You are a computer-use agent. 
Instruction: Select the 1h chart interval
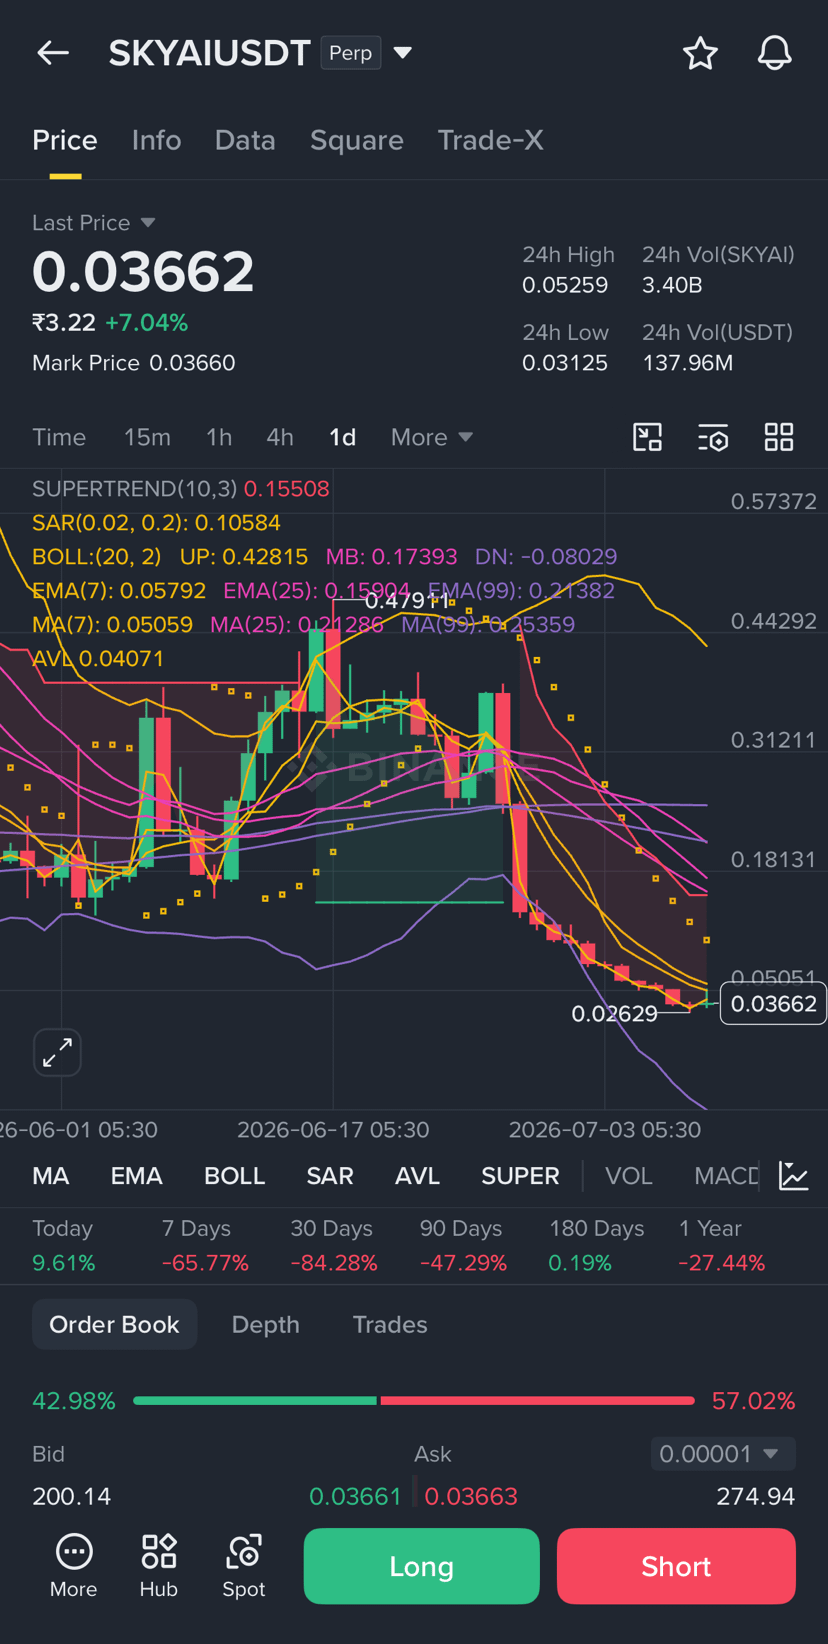[x=219, y=437]
